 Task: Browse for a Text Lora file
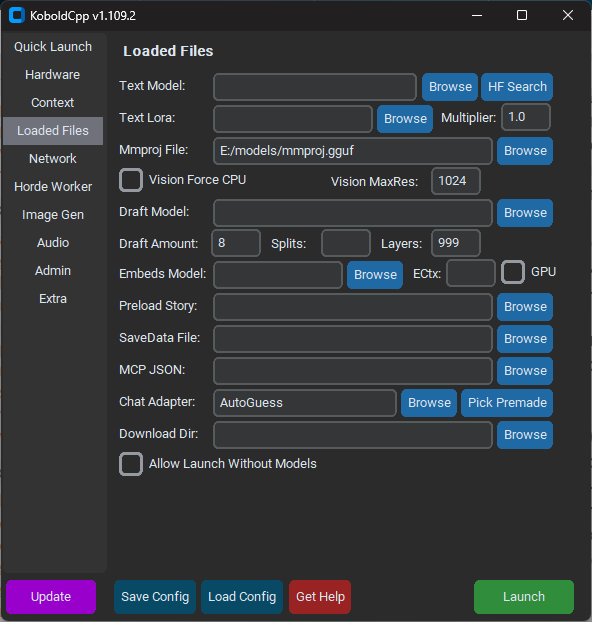coord(405,119)
